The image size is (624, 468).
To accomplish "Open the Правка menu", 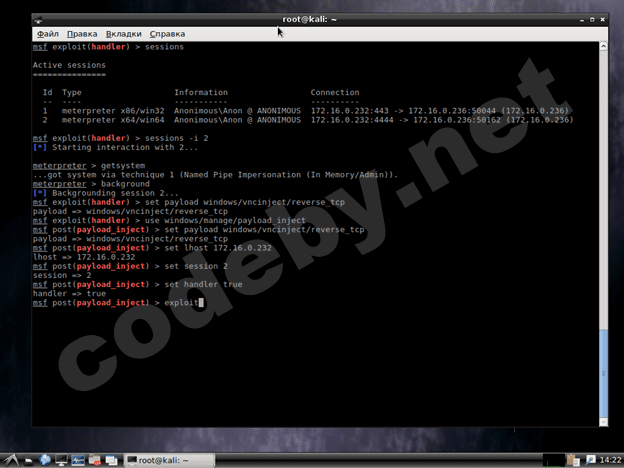I will pos(82,34).
